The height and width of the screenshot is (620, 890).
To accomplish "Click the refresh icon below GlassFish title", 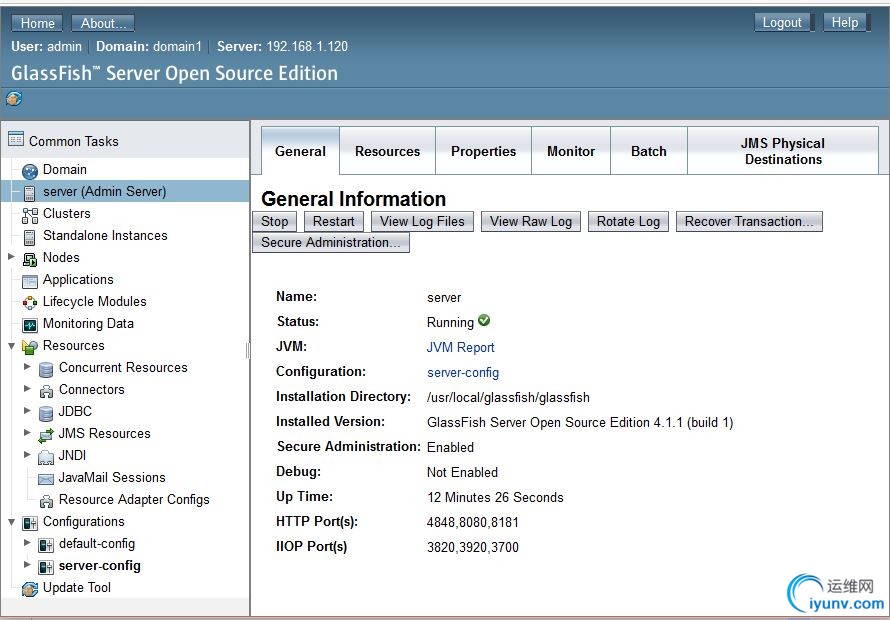I will point(14,99).
